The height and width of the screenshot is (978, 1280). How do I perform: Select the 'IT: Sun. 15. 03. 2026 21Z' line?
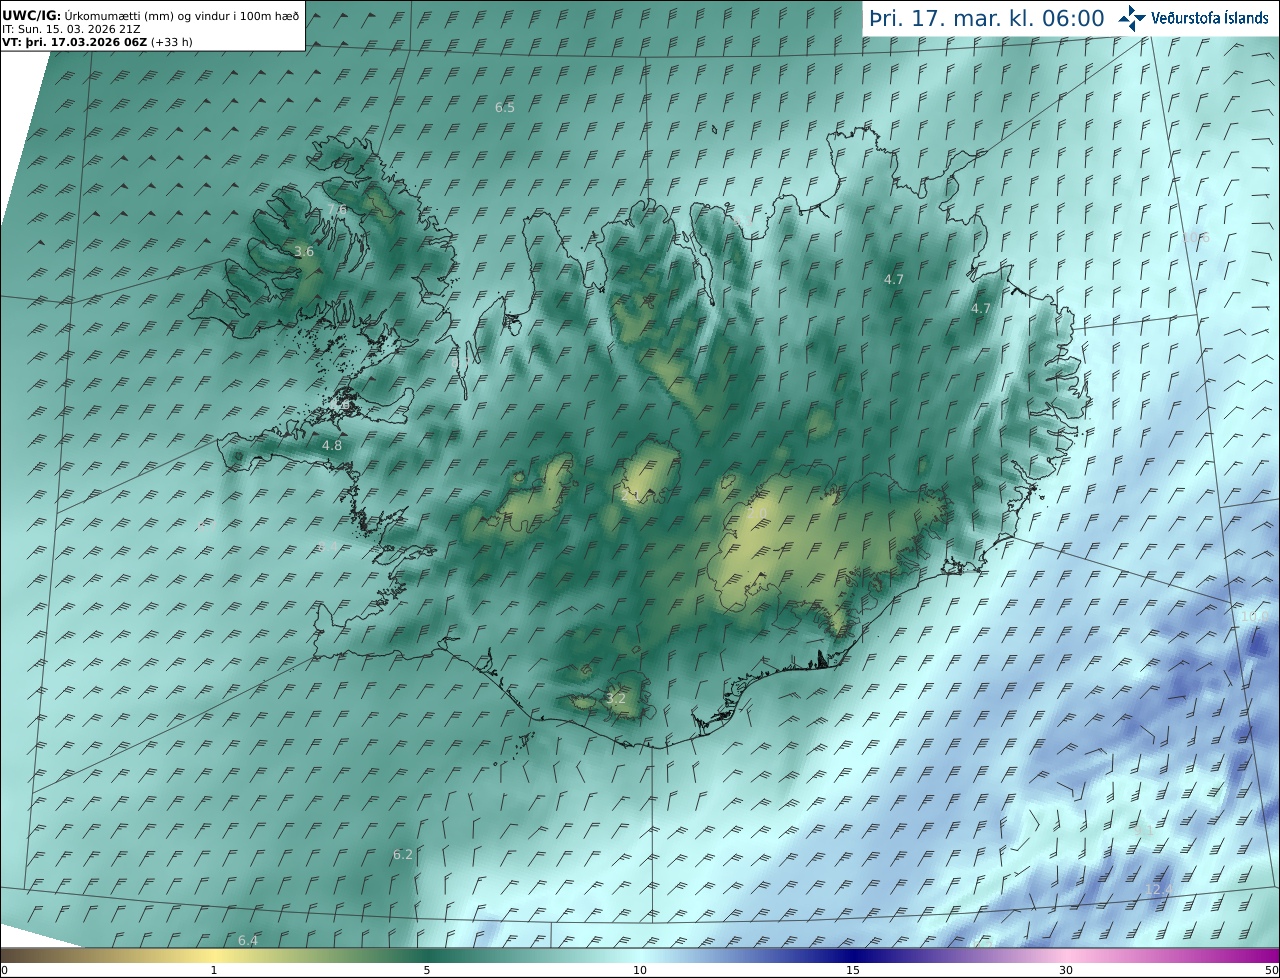[x=71, y=30]
